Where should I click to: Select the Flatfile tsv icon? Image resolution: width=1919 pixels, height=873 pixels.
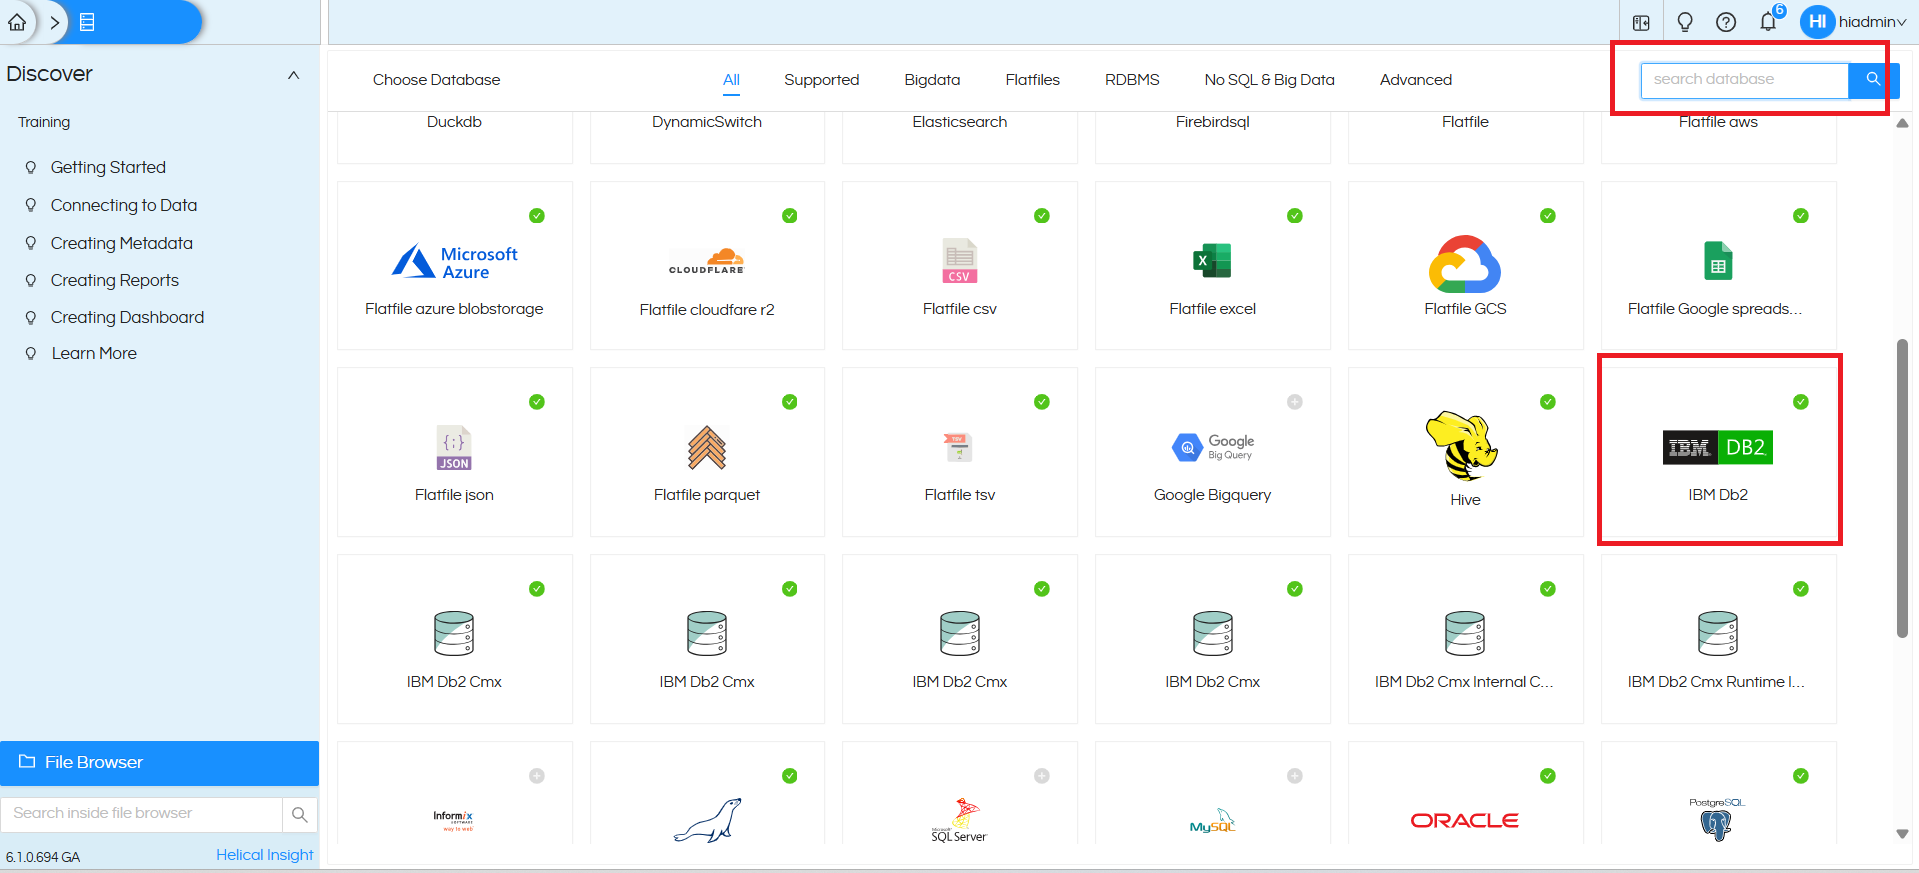pos(959,447)
